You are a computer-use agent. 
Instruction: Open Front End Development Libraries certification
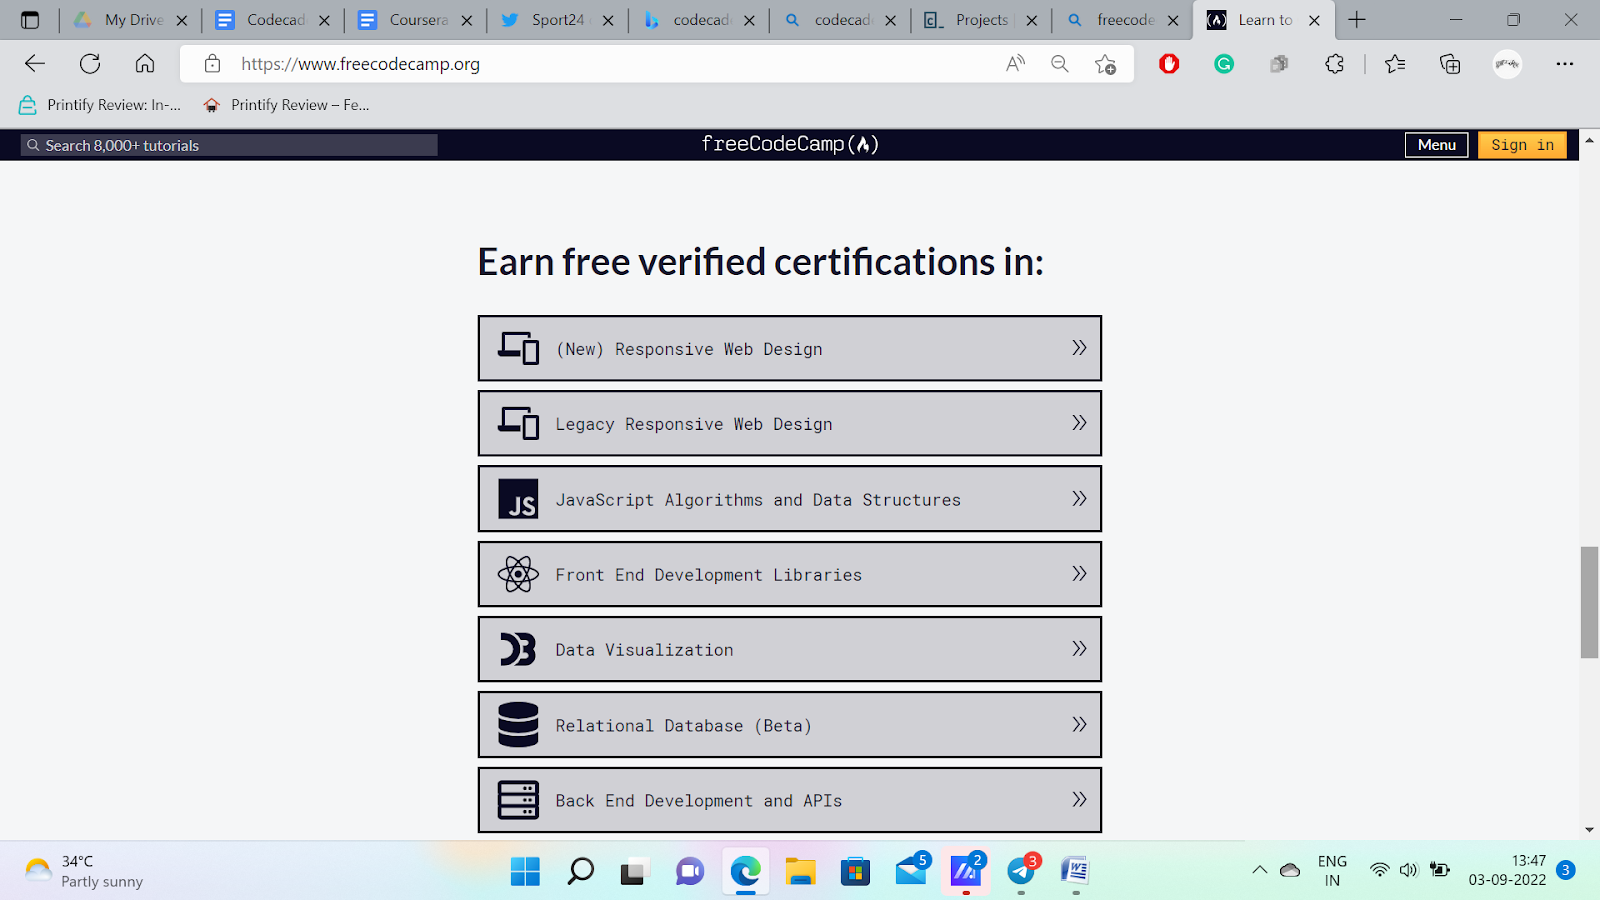[790, 574]
